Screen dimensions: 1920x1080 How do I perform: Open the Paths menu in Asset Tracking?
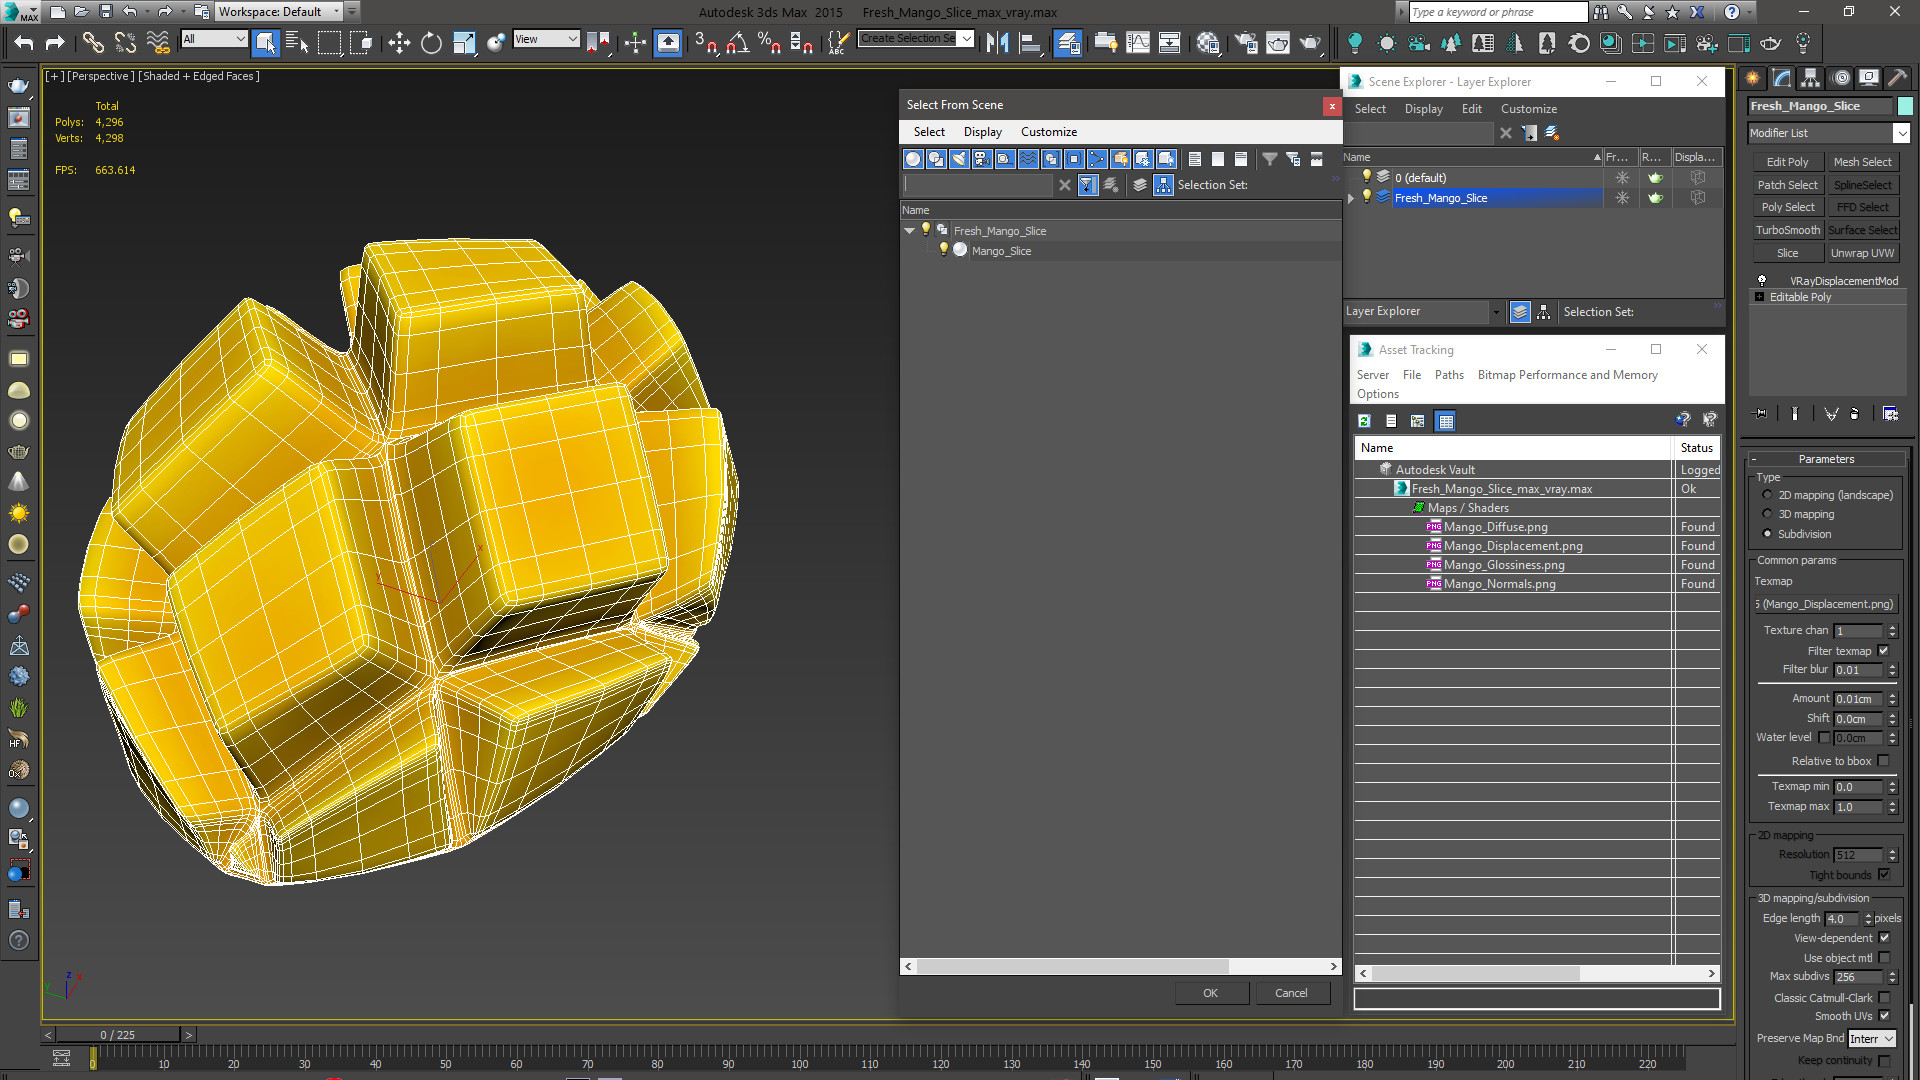click(1448, 375)
